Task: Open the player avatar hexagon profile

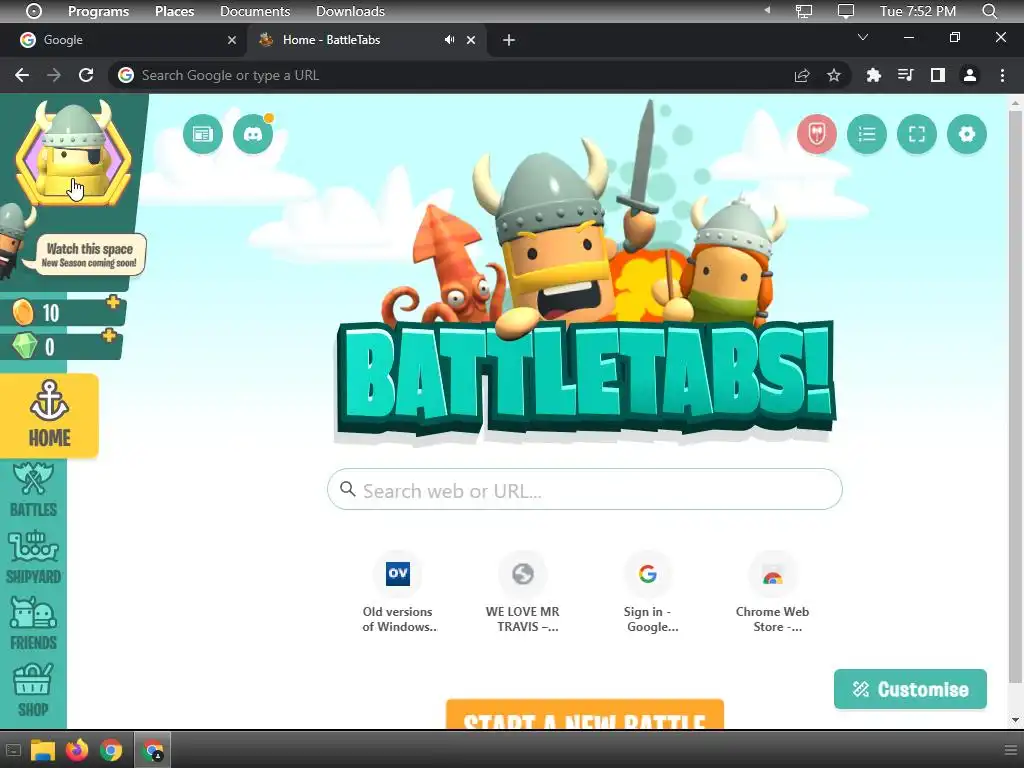Action: pyautogui.click(x=73, y=154)
